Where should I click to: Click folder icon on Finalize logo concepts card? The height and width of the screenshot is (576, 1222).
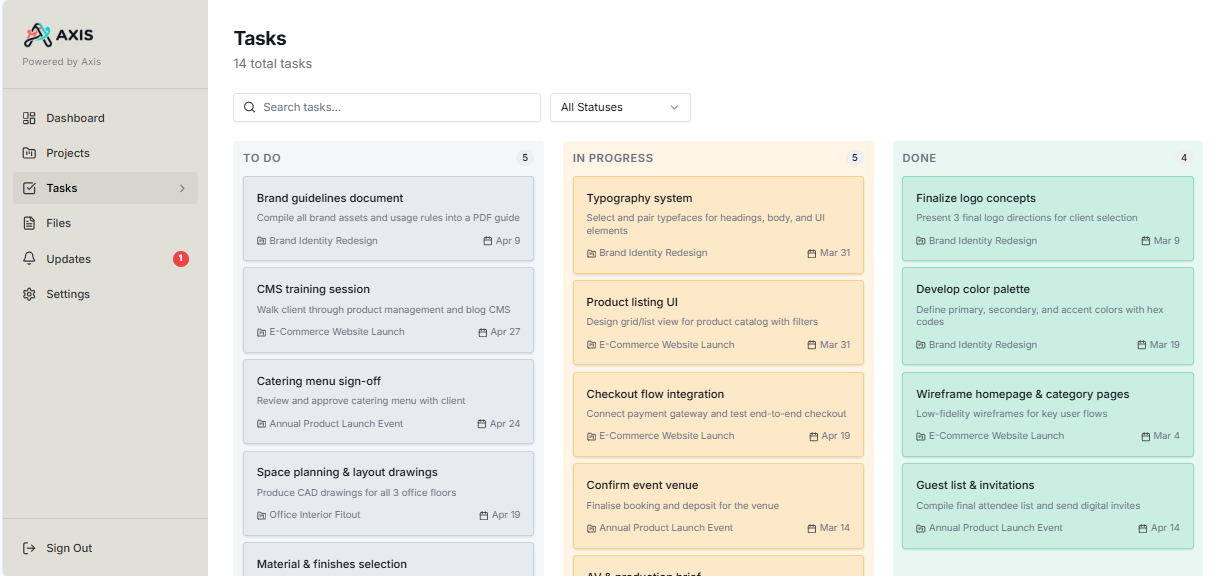point(921,241)
